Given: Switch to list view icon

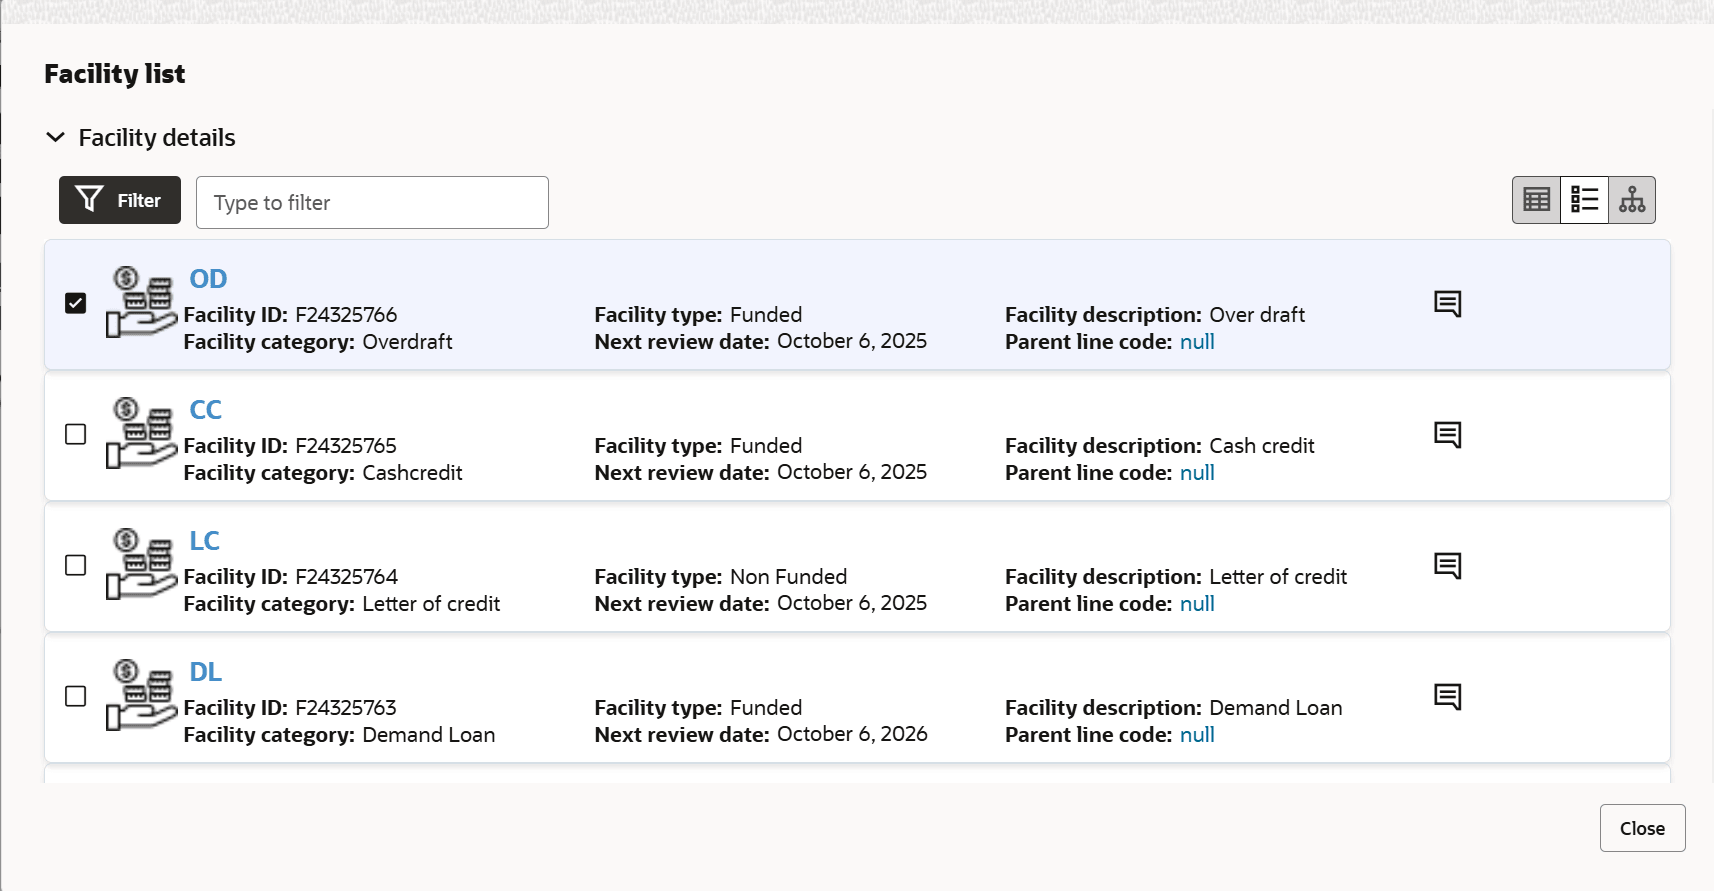Looking at the screenshot, I should click(1584, 200).
